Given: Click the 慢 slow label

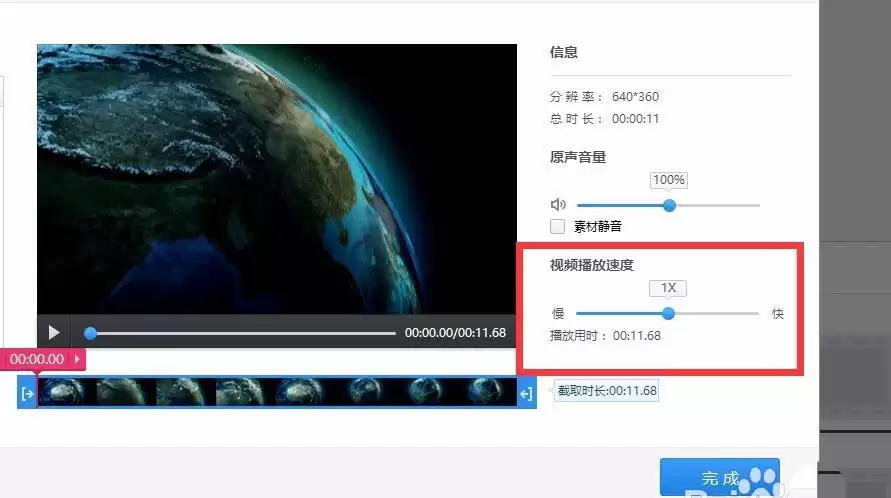Looking at the screenshot, I should pos(558,313).
